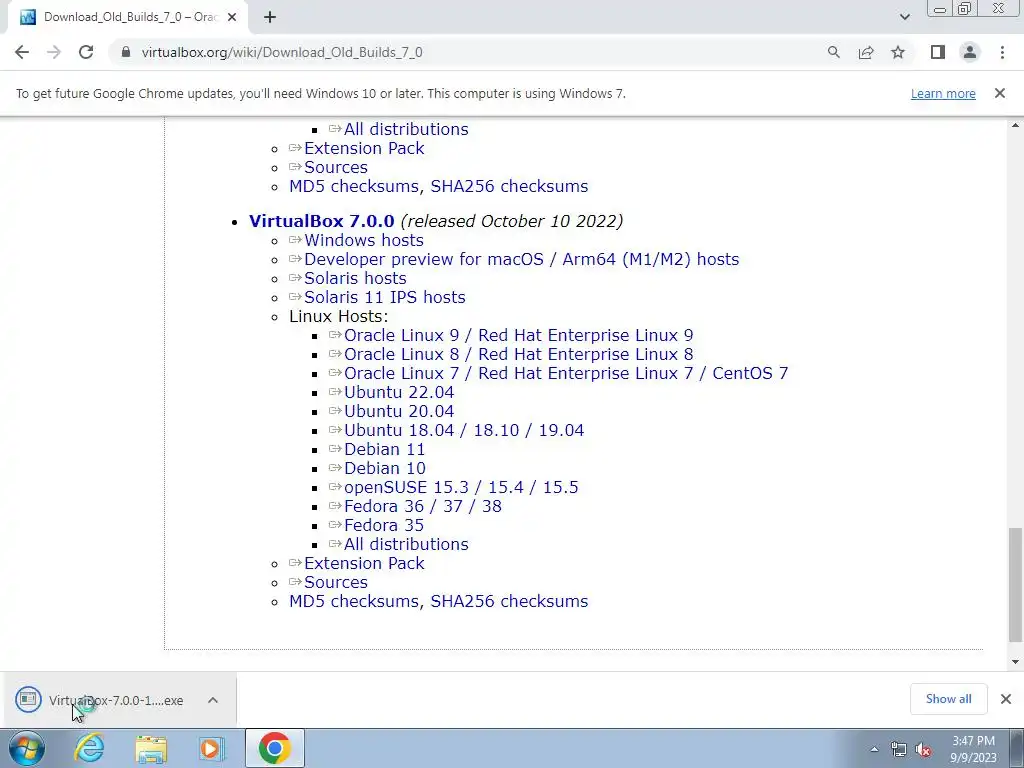The width and height of the screenshot is (1024, 768).
Task: Open top Extension Pack link
Action: pyautogui.click(x=364, y=148)
